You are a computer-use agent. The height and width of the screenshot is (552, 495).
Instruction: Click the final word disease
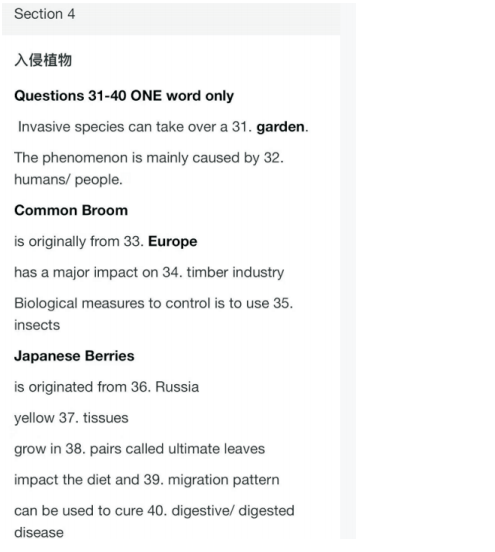coord(39,533)
